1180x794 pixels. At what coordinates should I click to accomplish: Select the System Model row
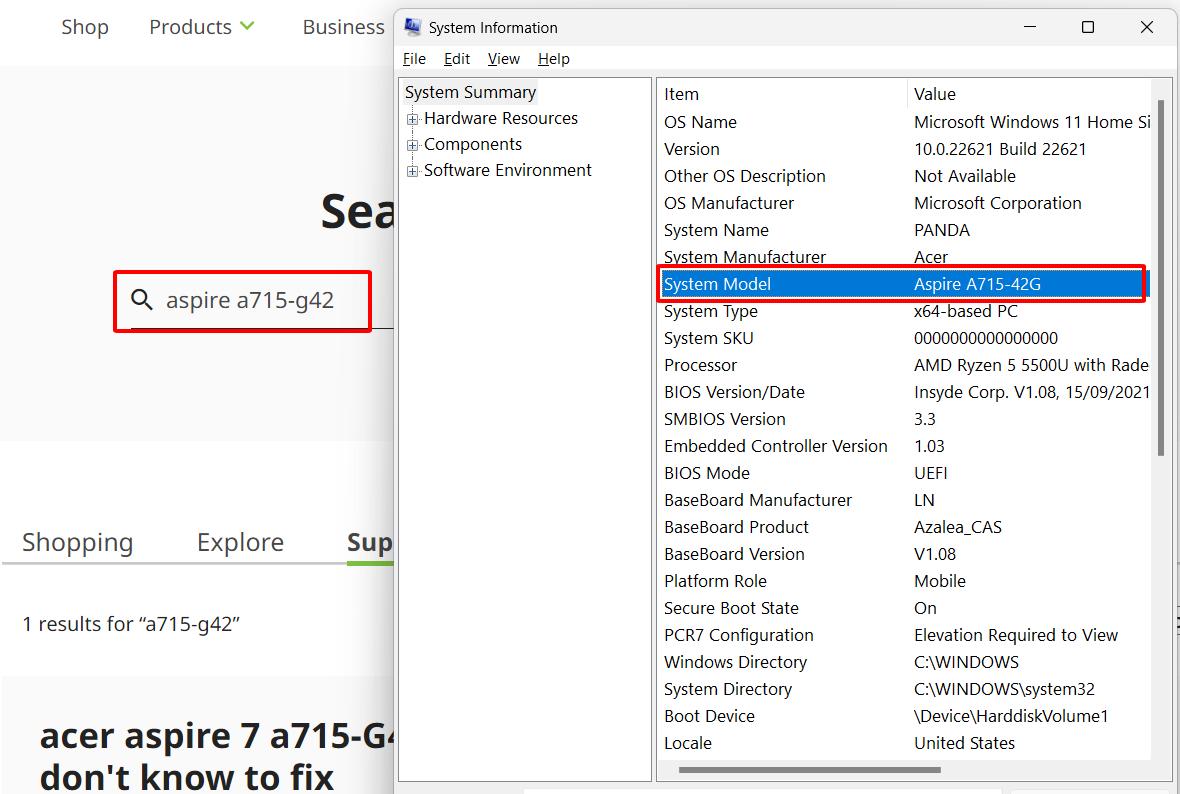point(905,284)
